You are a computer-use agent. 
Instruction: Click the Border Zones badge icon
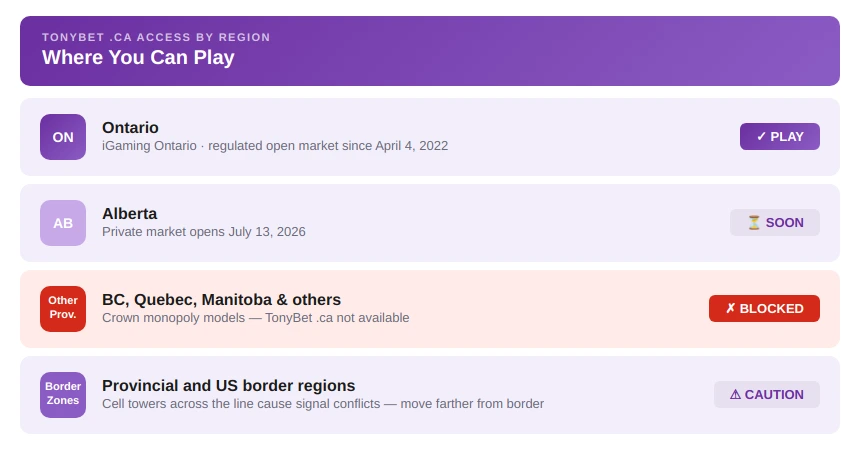[63, 395]
